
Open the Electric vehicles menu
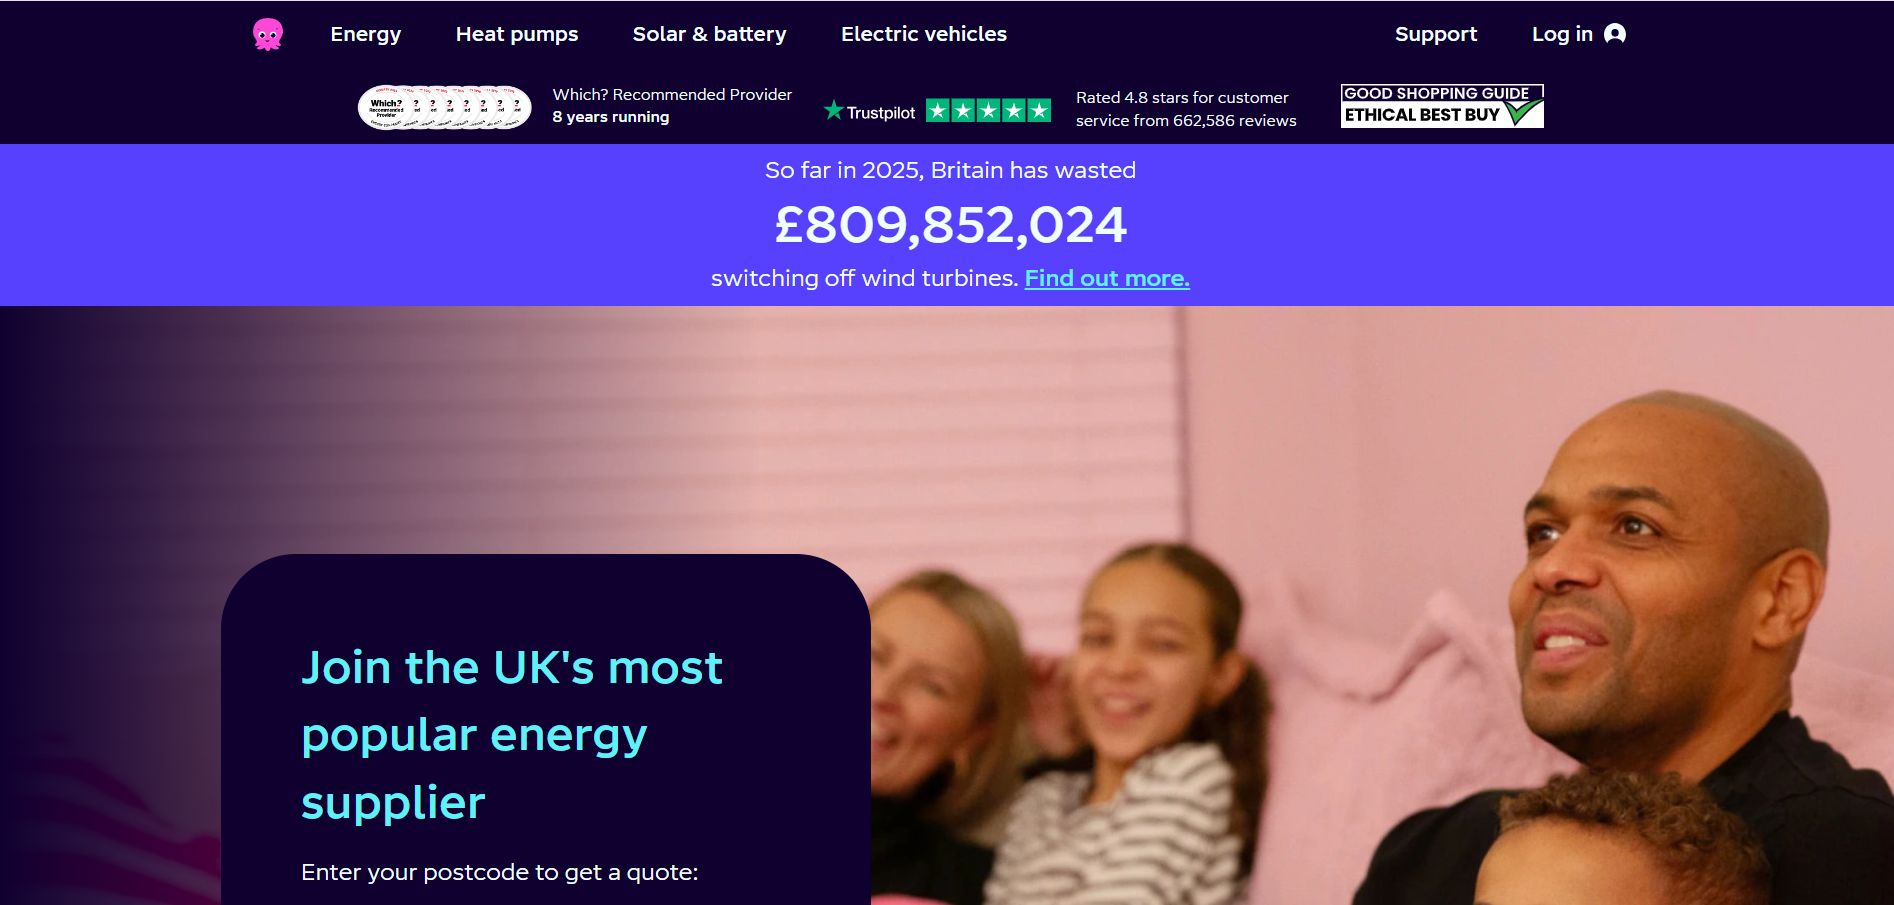click(x=924, y=34)
